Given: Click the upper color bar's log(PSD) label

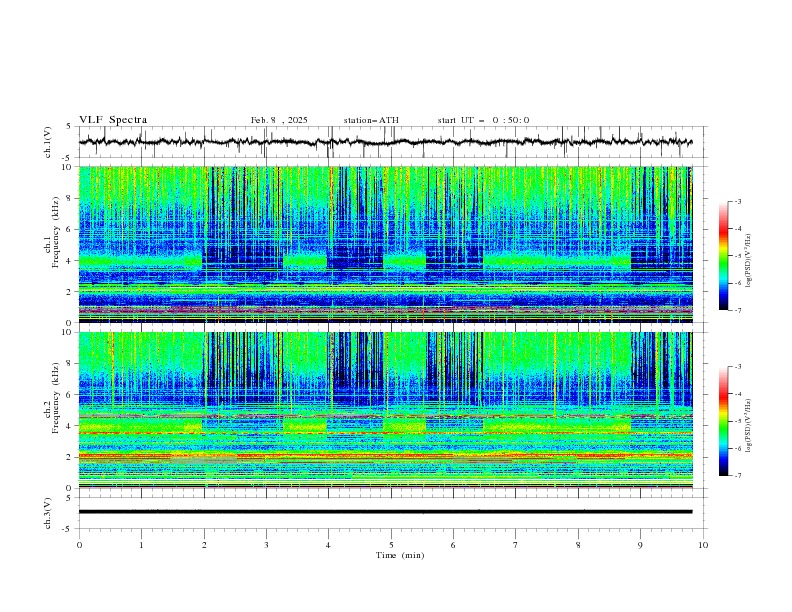Looking at the screenshot, I should click(749, 261).
